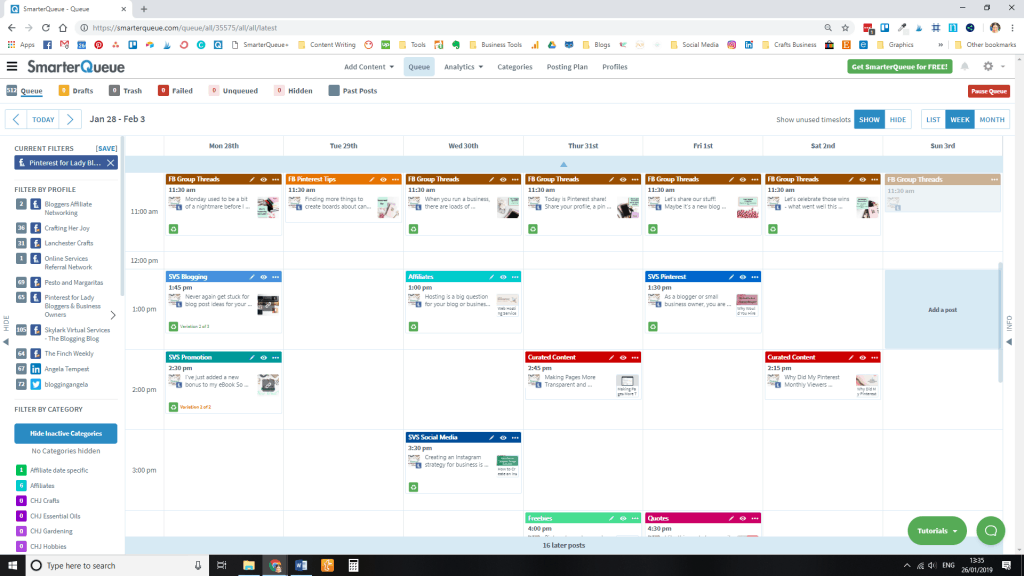
Task: Select the teal Affiliates category swatch
Action: point(21,486)
